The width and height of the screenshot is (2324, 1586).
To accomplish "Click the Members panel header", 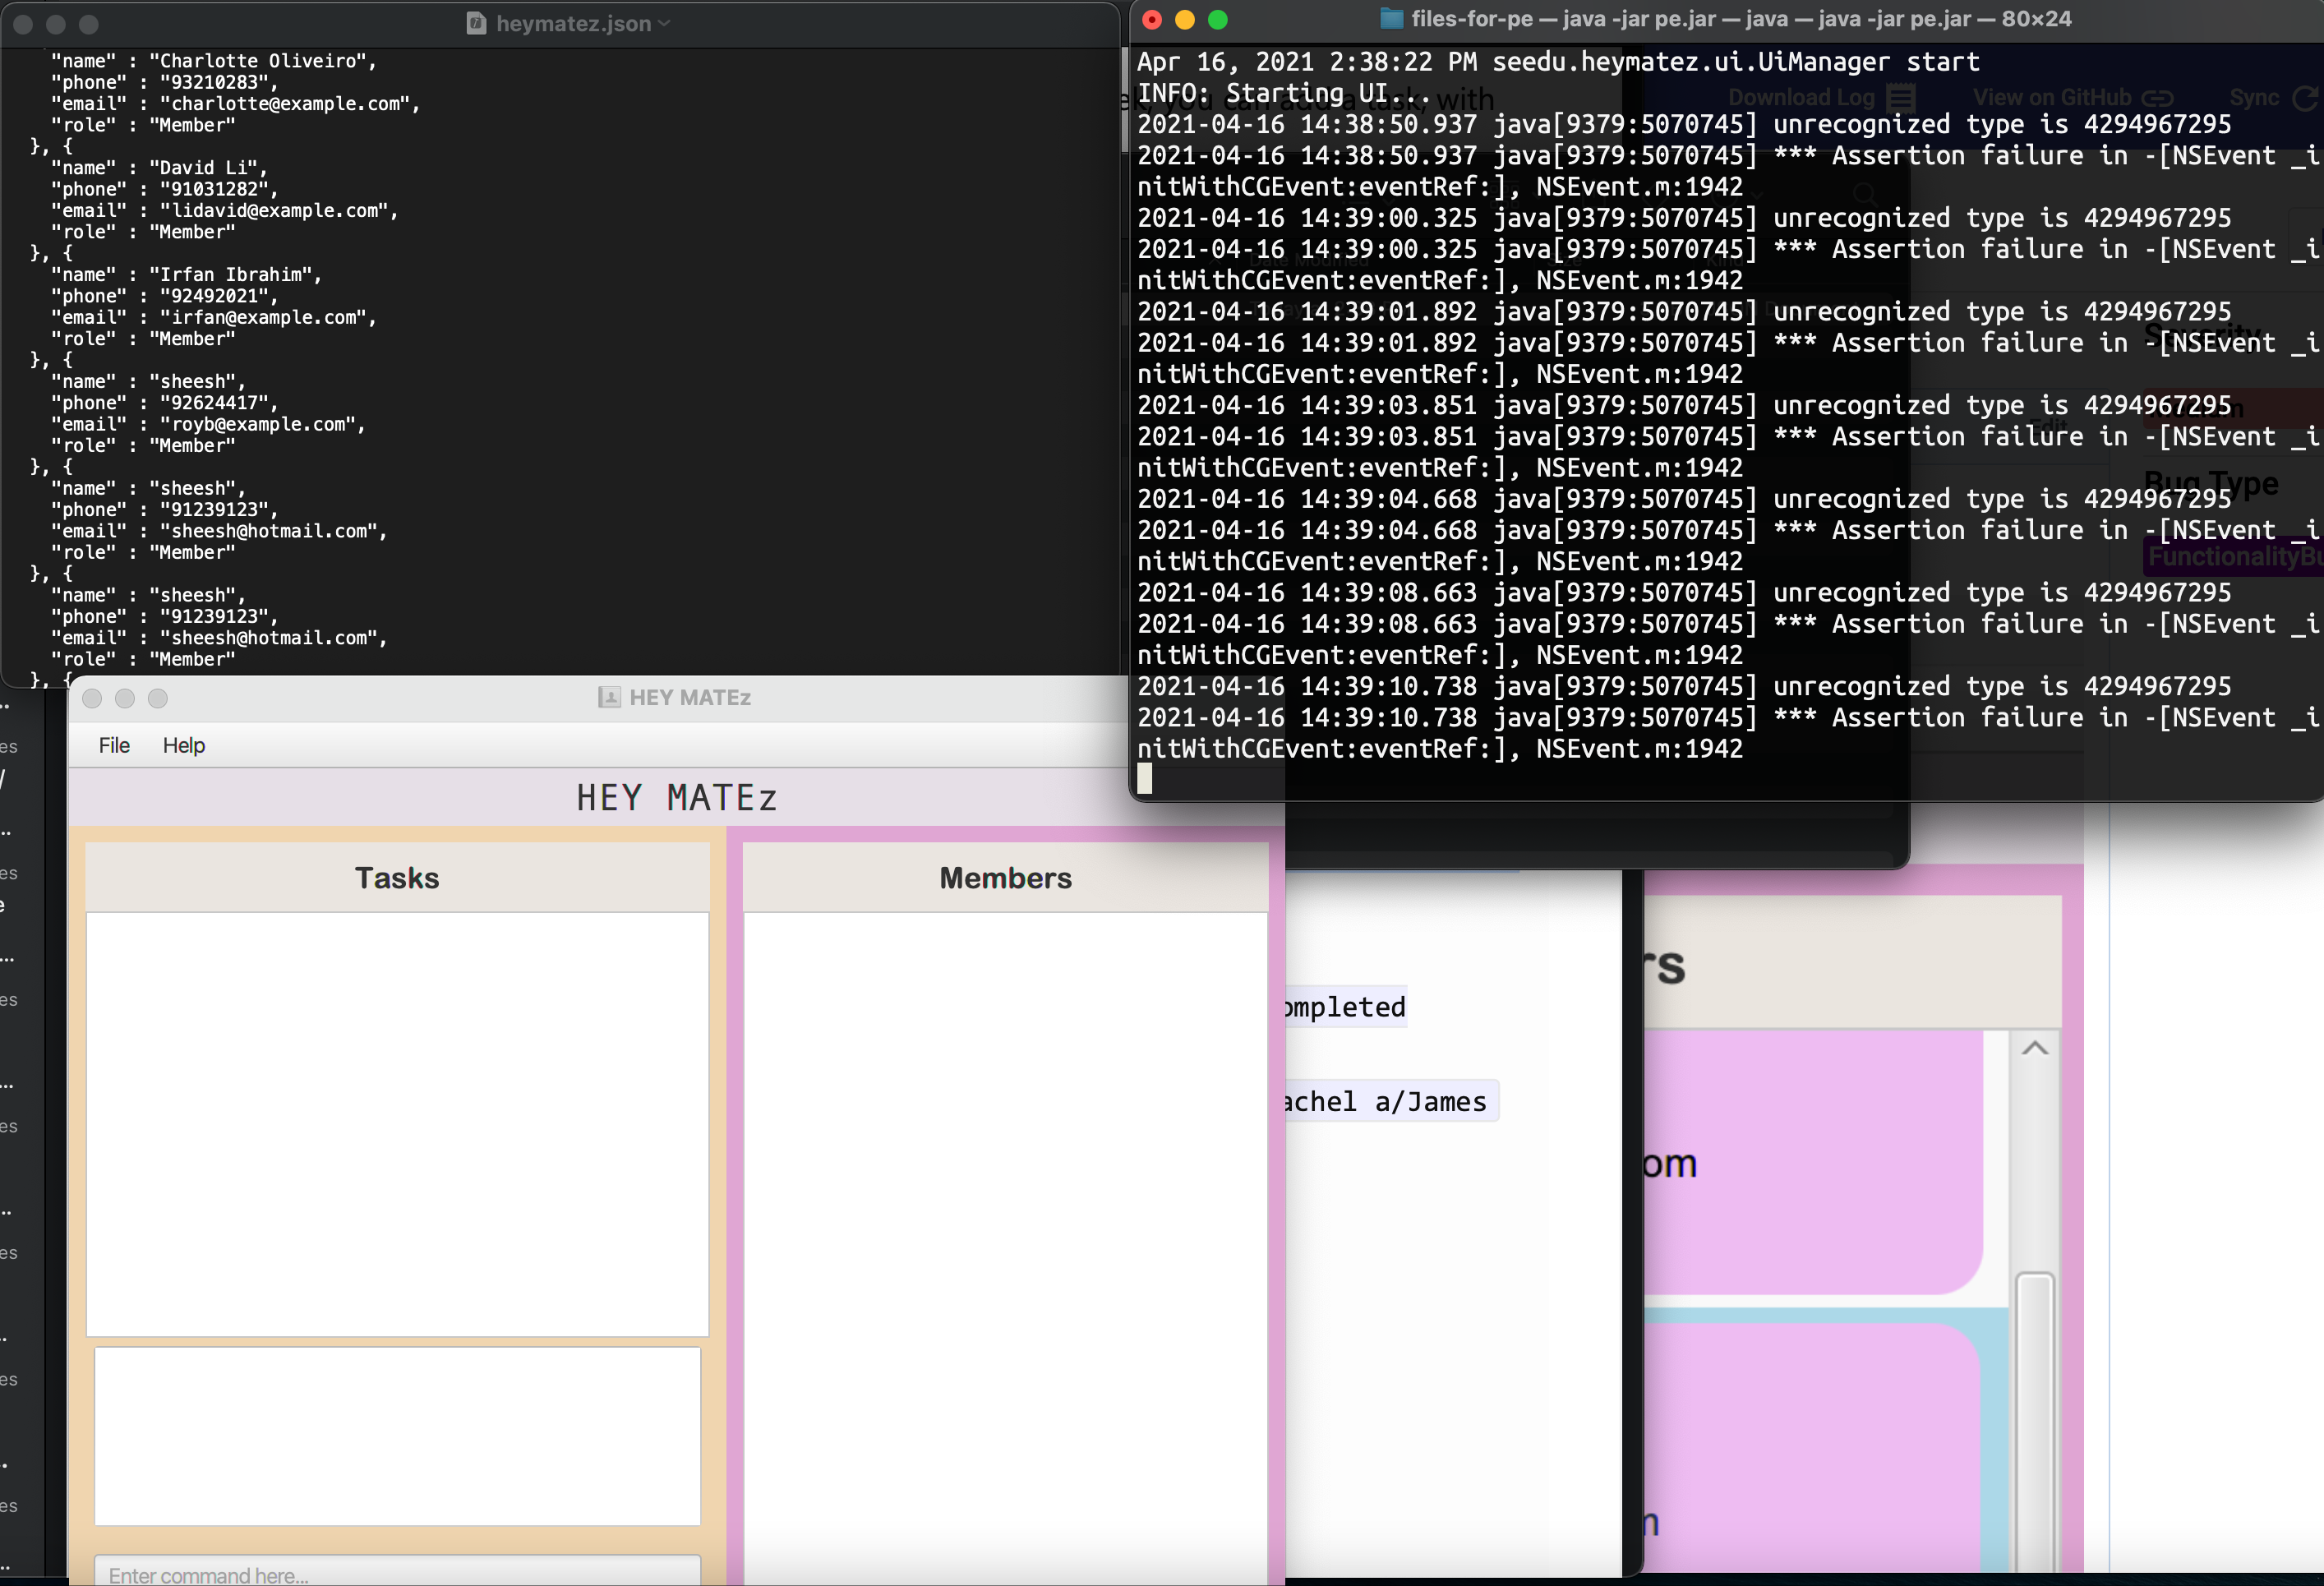I will pyautogui.click(x=1005, y=877).
